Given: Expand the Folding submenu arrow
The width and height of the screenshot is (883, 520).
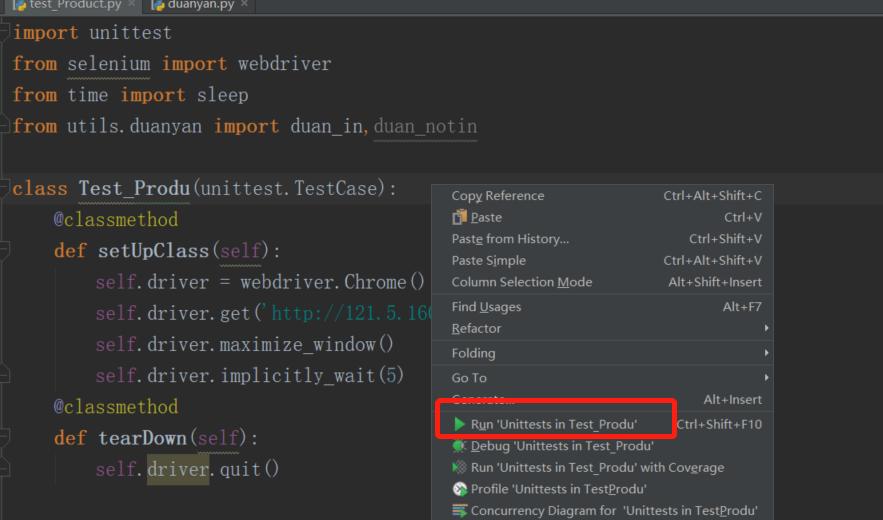Looking at the screenshot, I should [x=766, y=353].
